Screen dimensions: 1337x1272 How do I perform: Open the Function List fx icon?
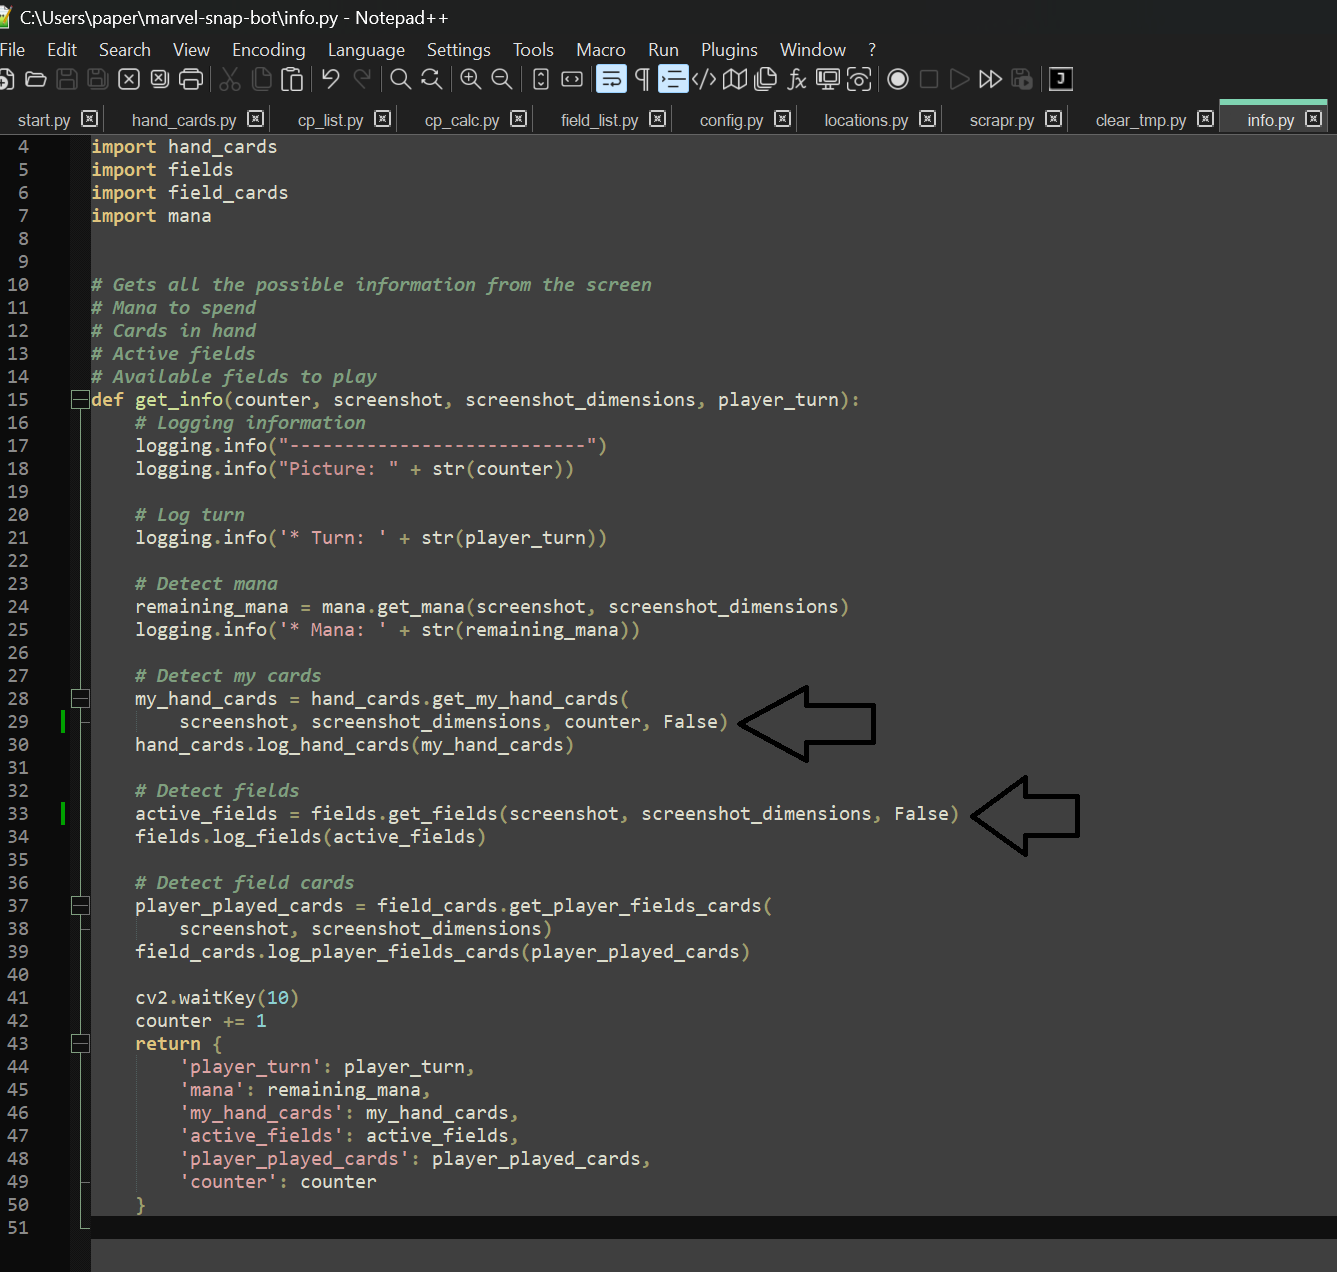pos(797,79)
